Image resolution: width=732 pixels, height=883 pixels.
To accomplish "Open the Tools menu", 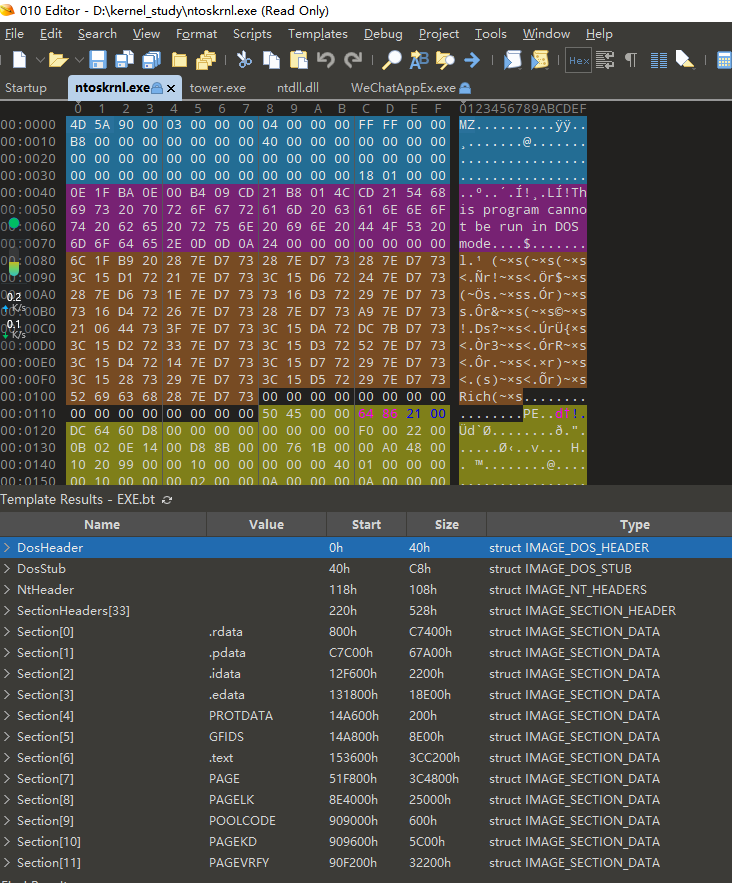I will pos(490,34).
